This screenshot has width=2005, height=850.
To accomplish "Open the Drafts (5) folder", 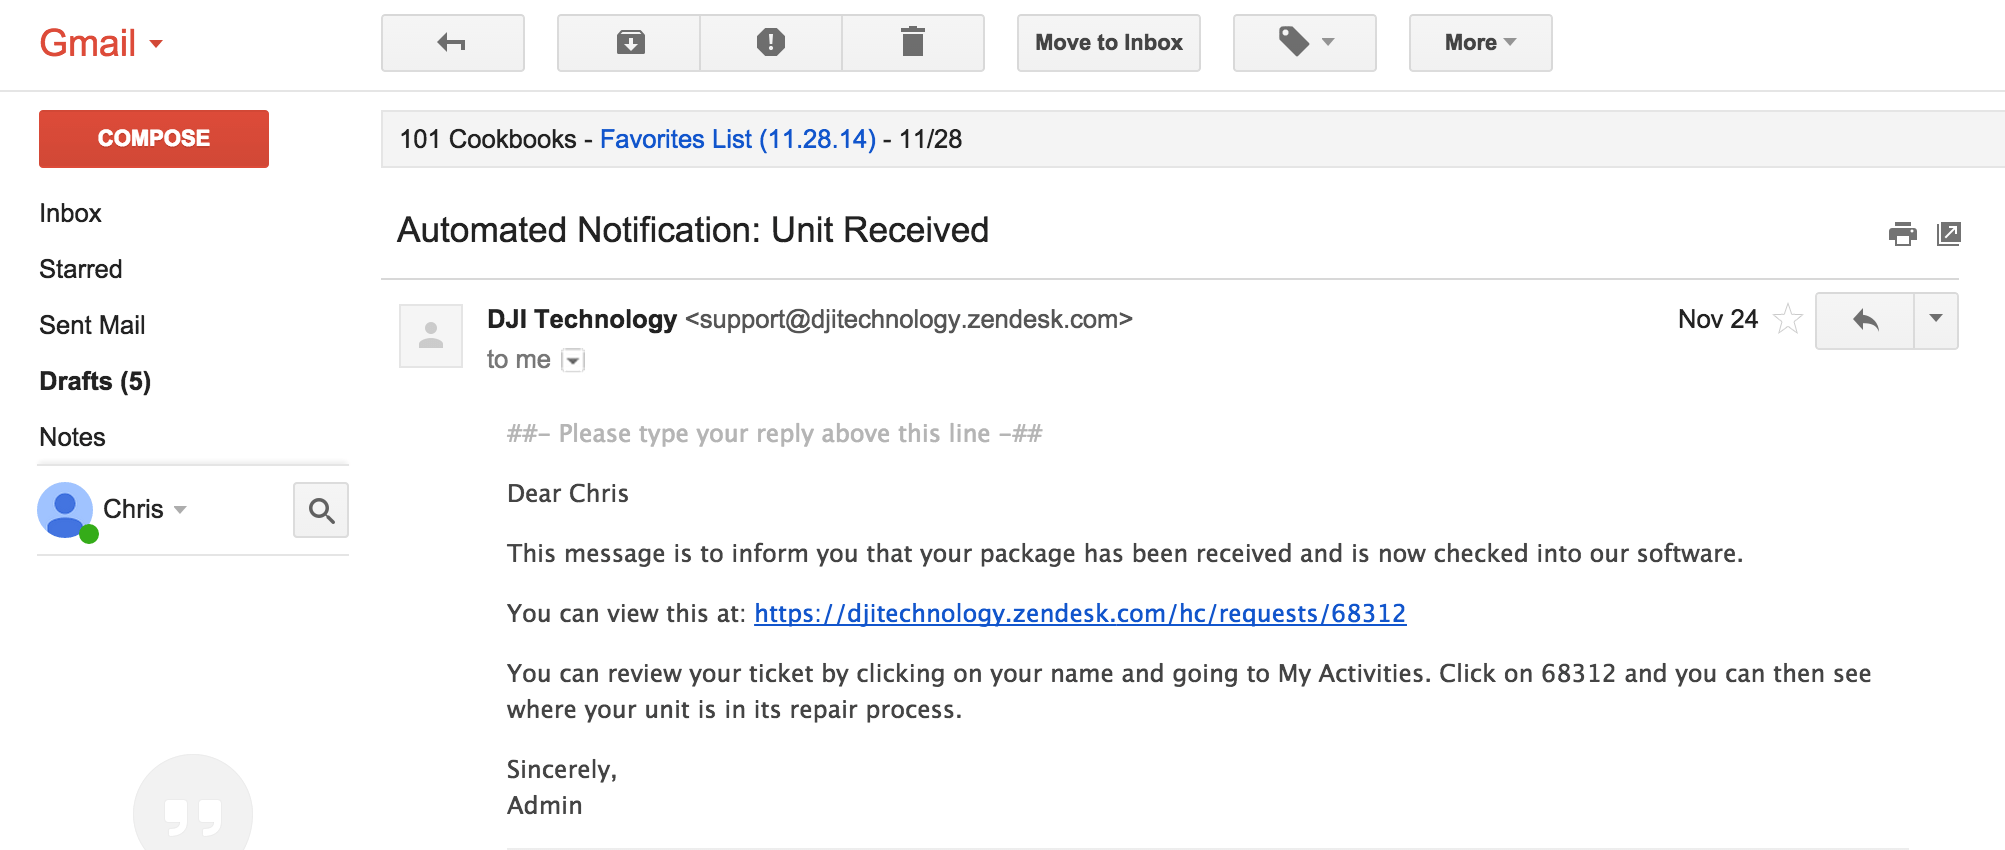I will tap(95, 381).
